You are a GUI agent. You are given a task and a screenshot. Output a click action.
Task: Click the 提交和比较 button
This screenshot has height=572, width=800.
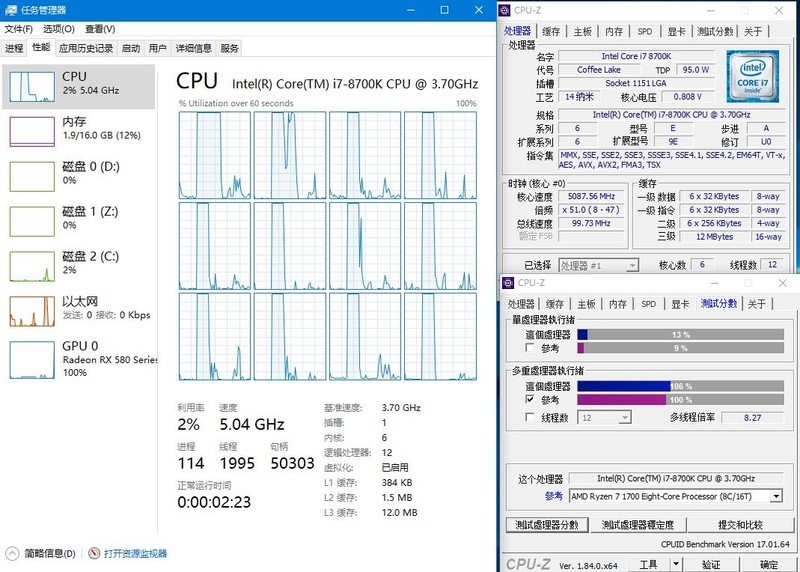[741, 525]
